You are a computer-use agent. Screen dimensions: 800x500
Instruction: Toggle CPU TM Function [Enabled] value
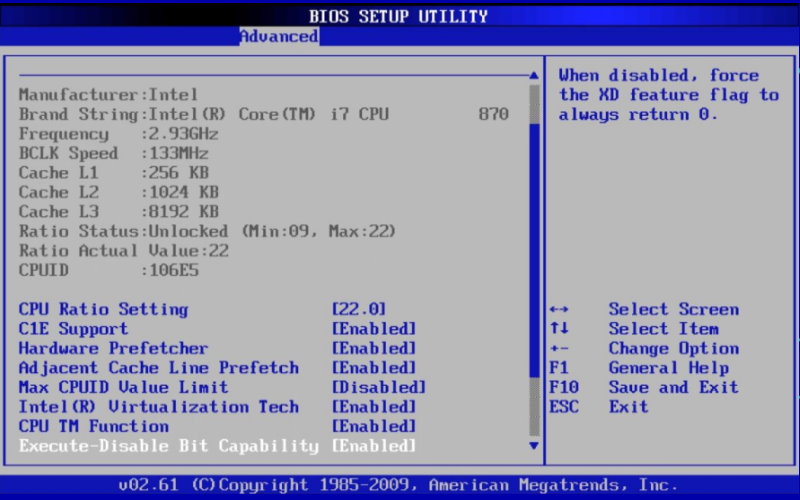(373, 426)
